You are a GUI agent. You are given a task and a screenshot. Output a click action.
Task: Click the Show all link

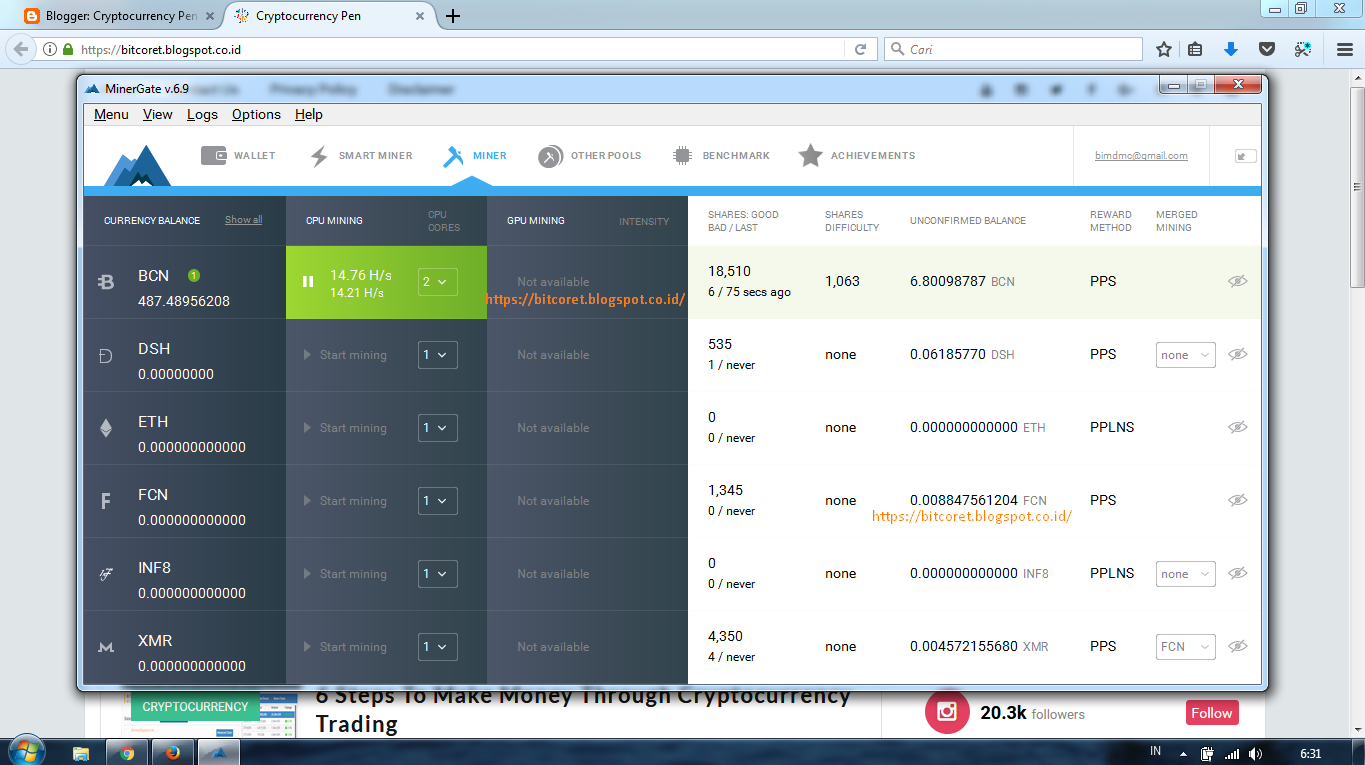[x=243, y=219]
